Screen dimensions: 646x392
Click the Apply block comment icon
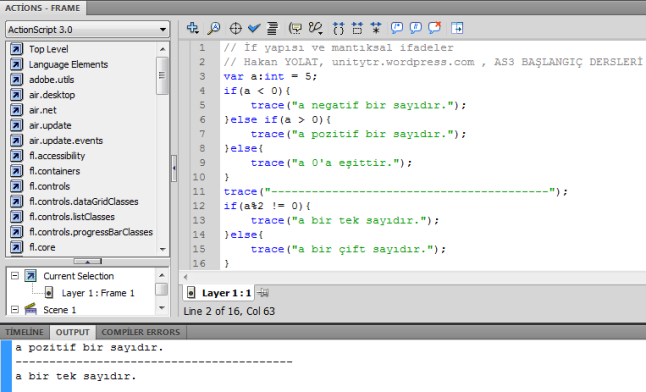pos(397,28)
